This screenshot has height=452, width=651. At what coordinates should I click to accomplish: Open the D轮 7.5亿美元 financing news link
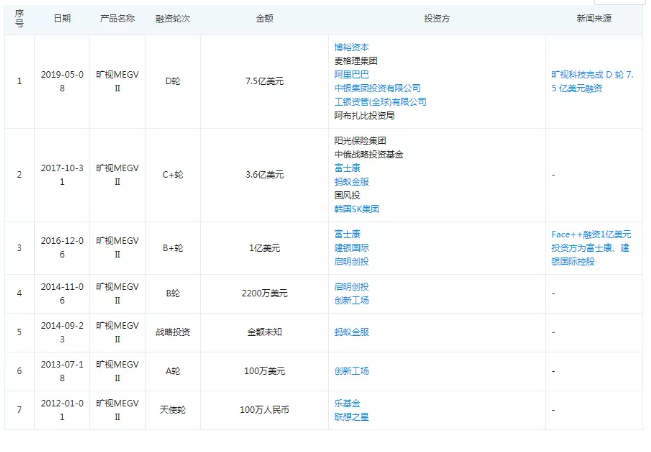coord(593,81)
